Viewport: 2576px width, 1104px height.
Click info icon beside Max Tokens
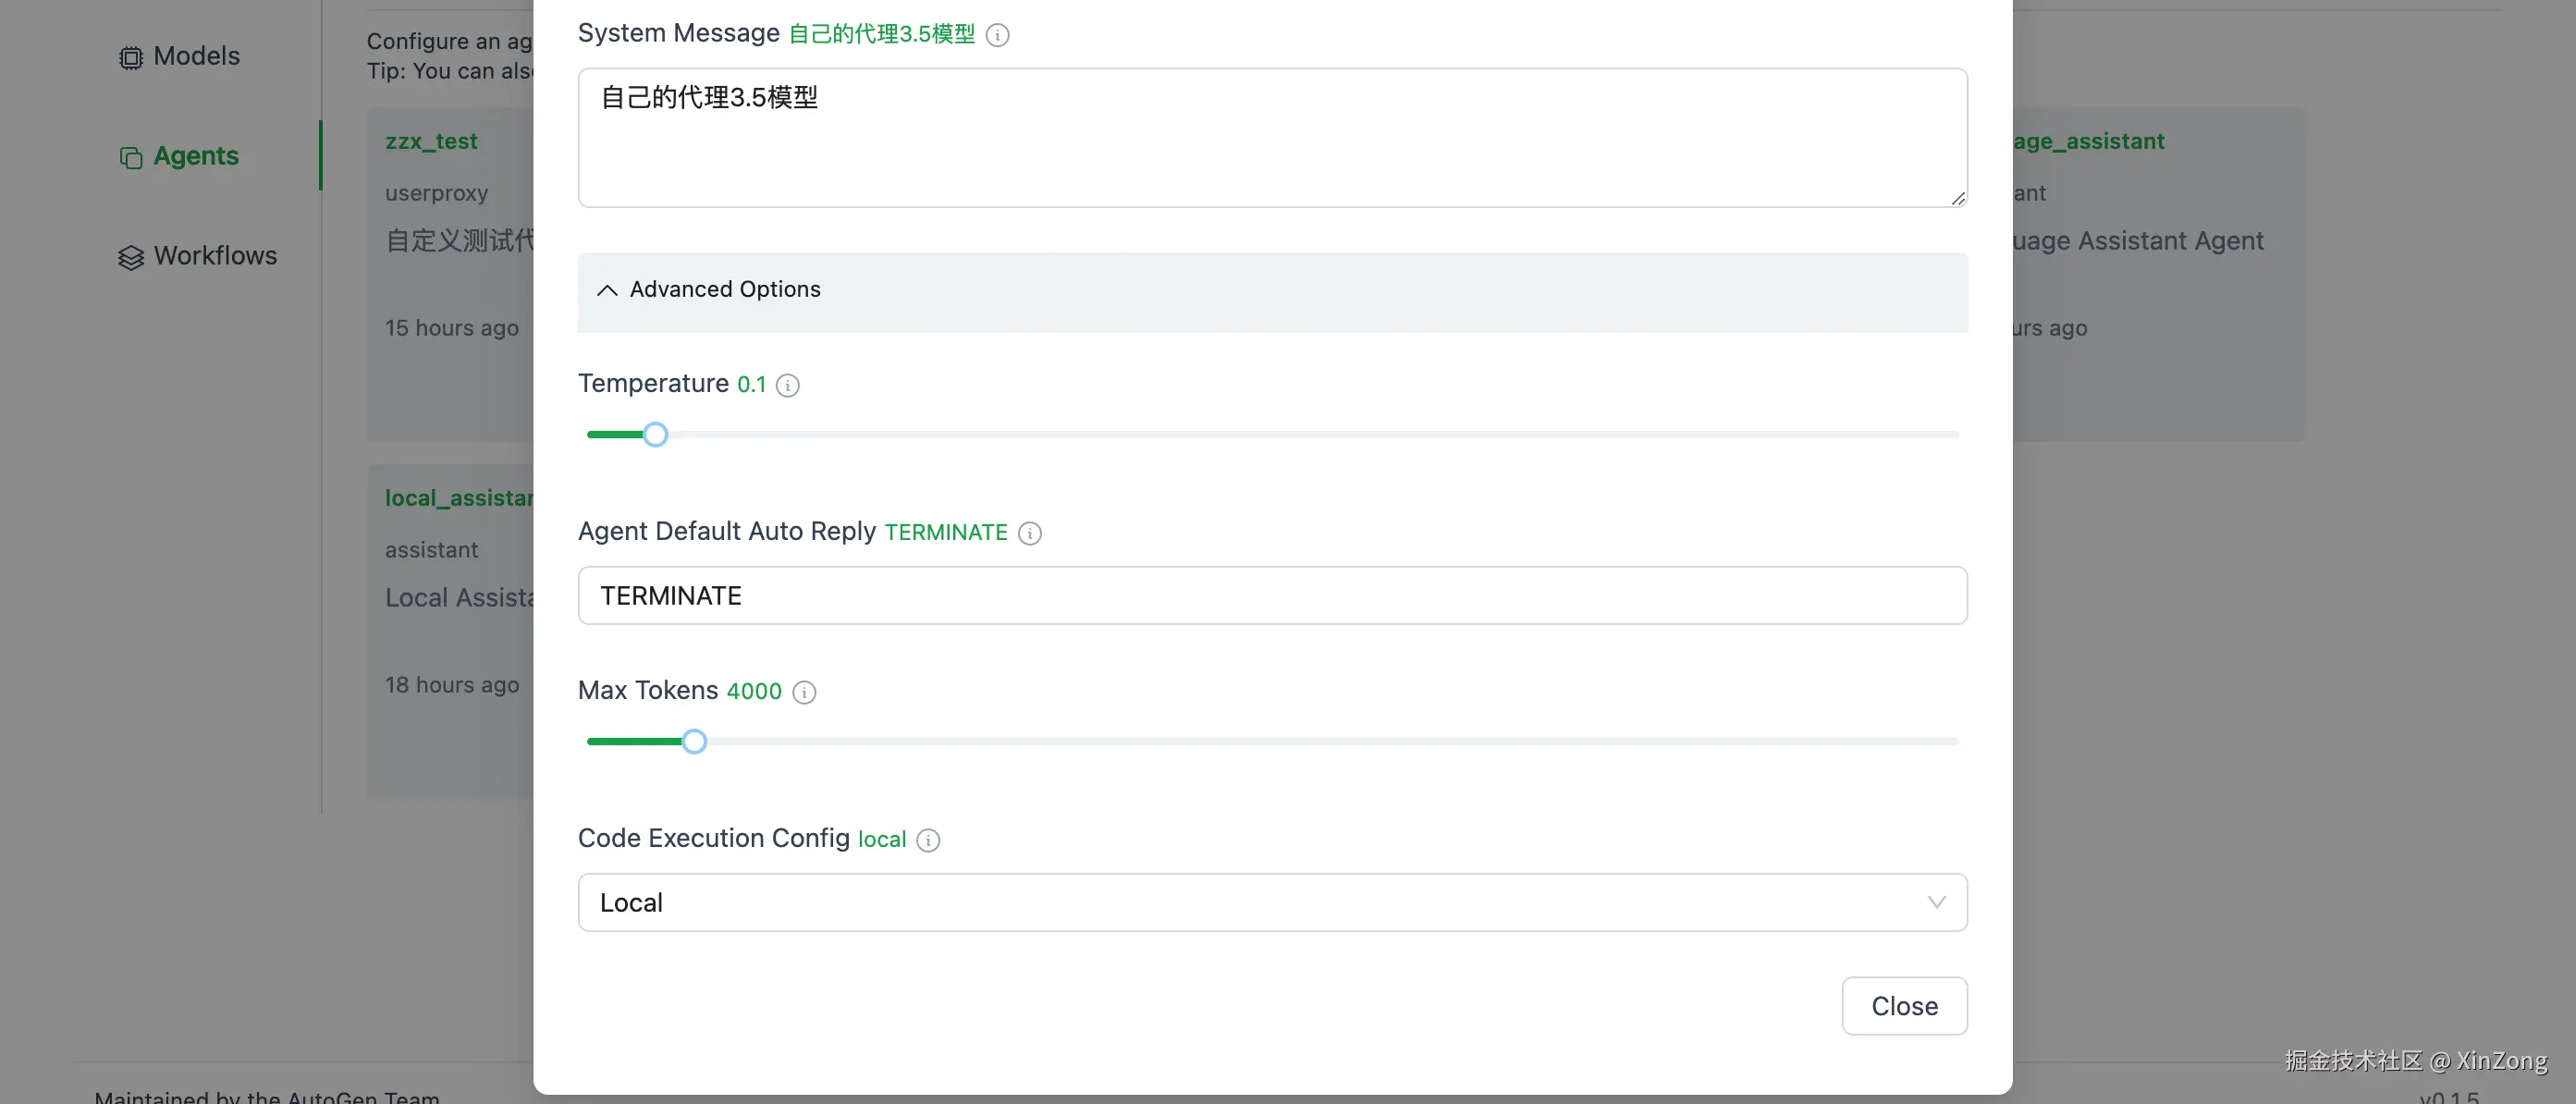[804, 693]
